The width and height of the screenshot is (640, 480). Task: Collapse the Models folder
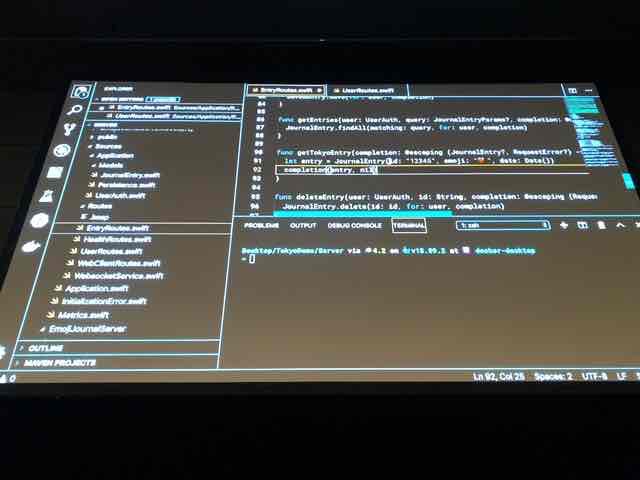coord(109,165)
